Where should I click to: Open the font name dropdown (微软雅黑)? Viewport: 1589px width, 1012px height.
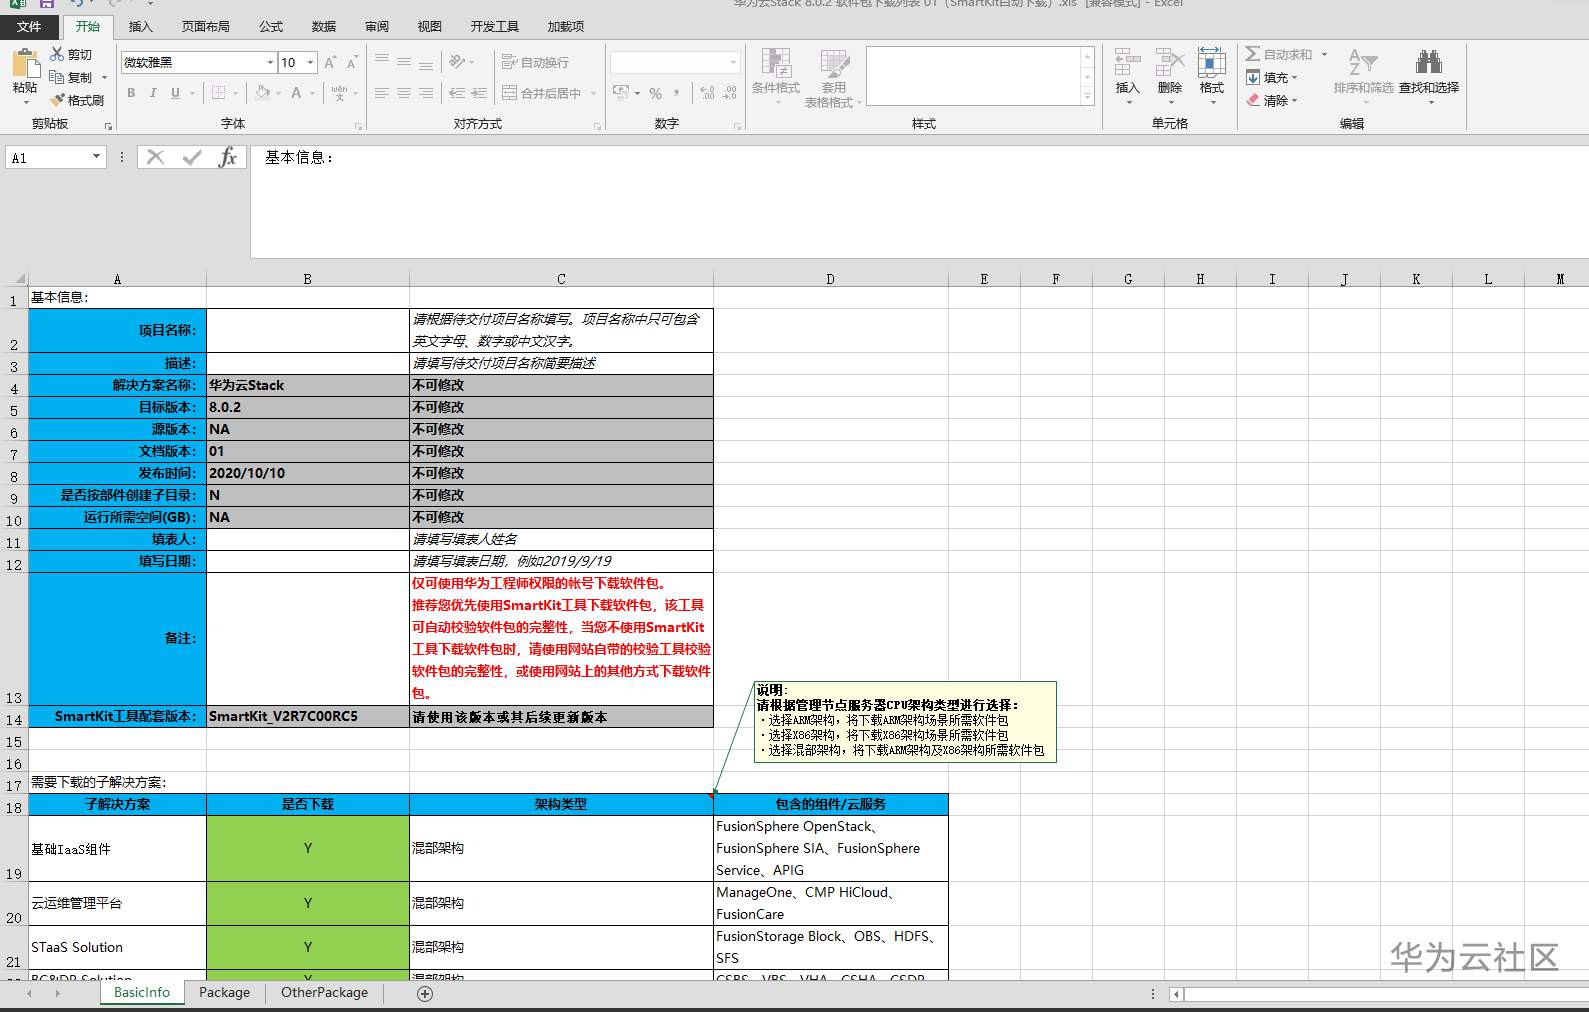pyautogui.click(x=270, y=62)
